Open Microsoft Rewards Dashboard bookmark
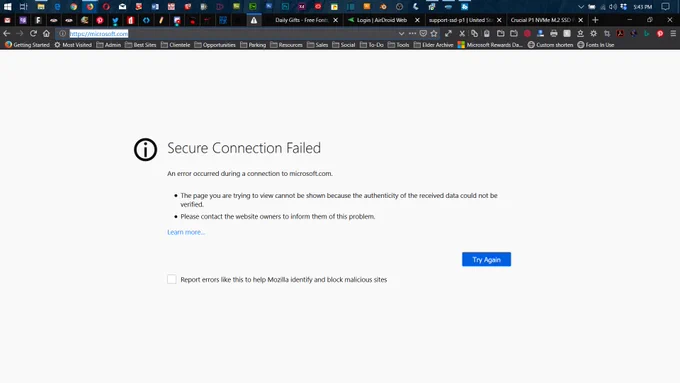 pos(490,45)
